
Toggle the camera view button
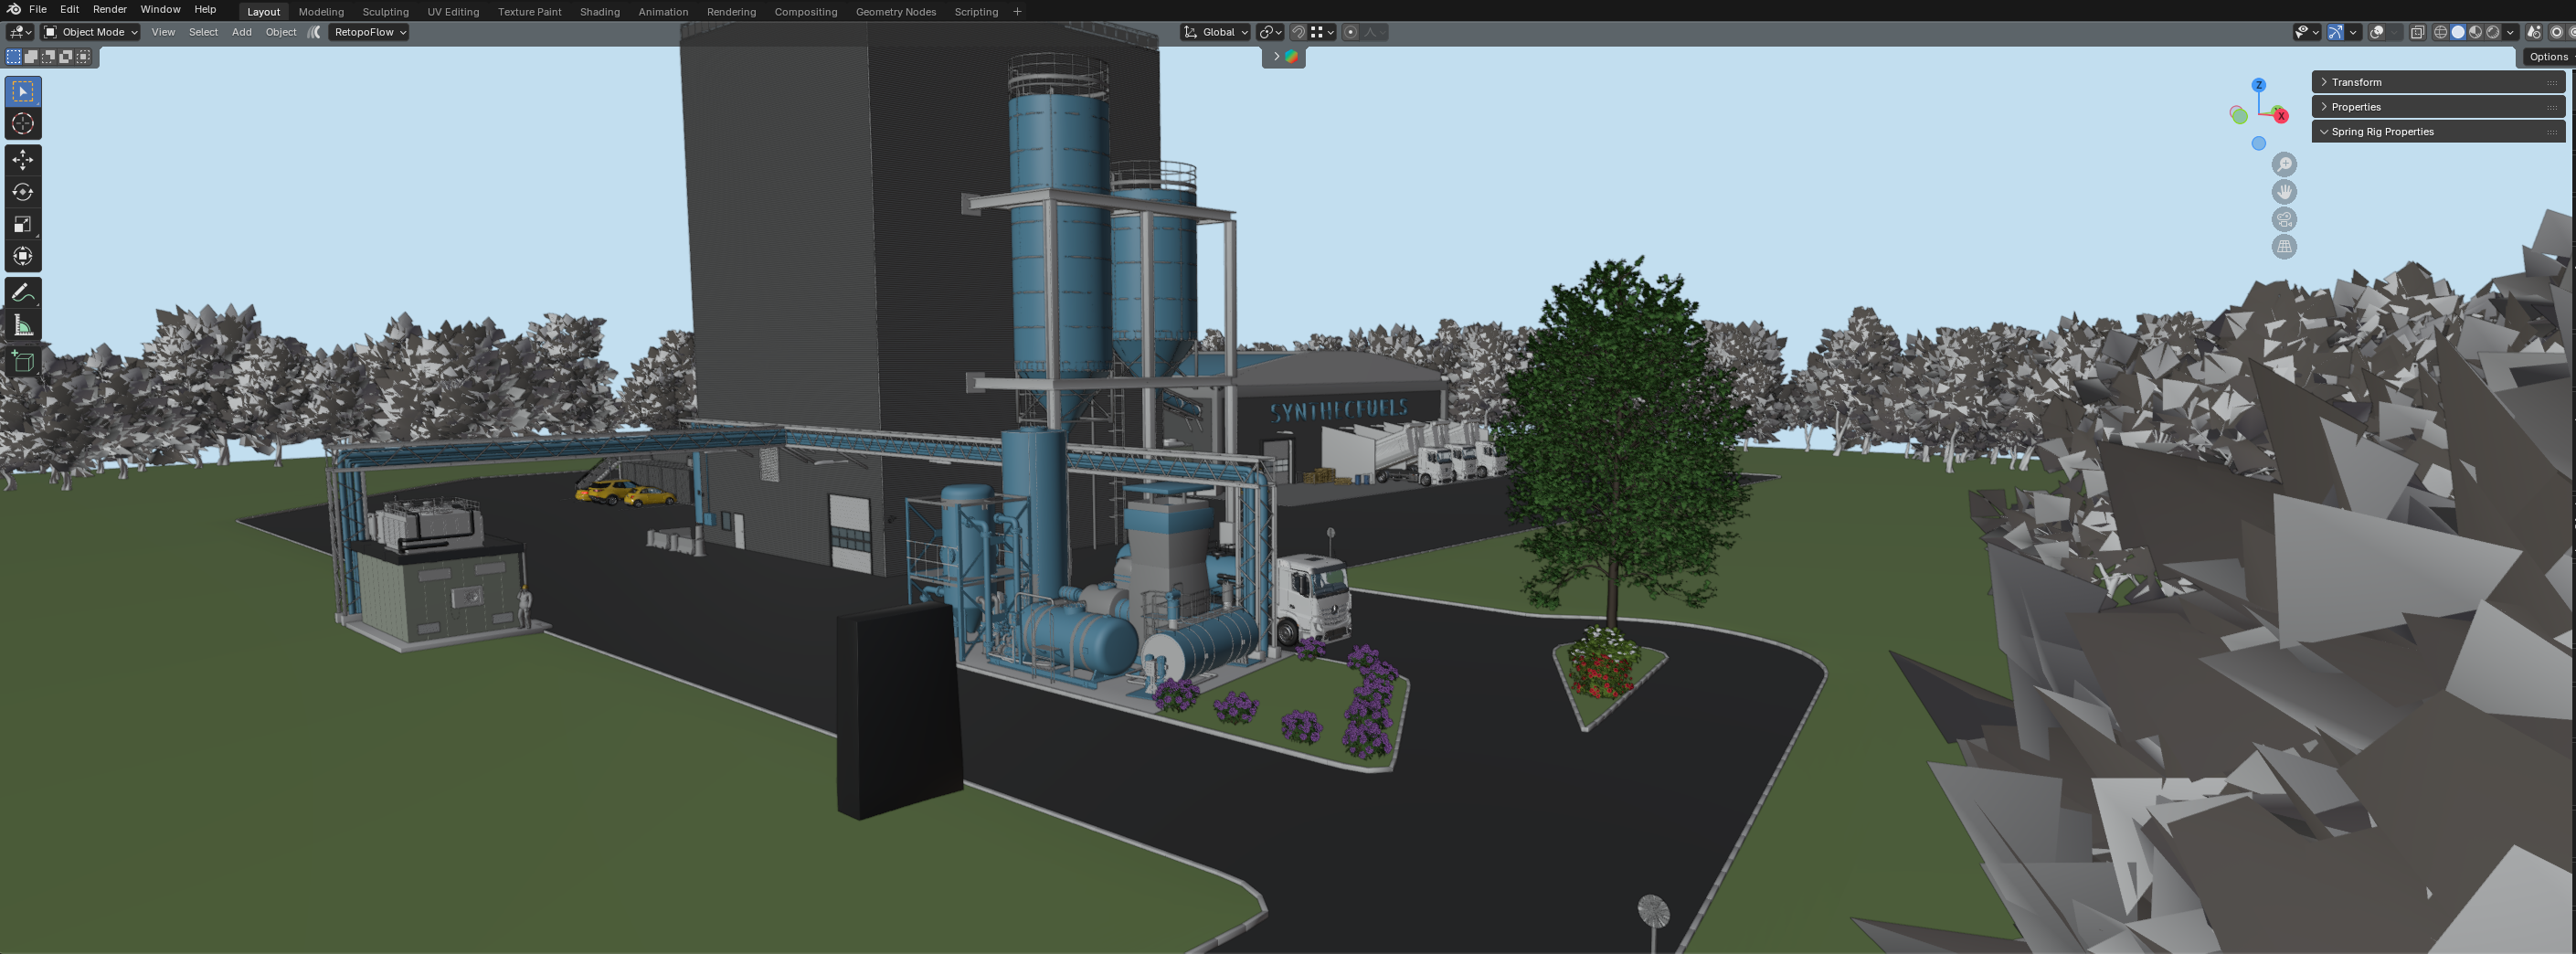[2284, 219]
